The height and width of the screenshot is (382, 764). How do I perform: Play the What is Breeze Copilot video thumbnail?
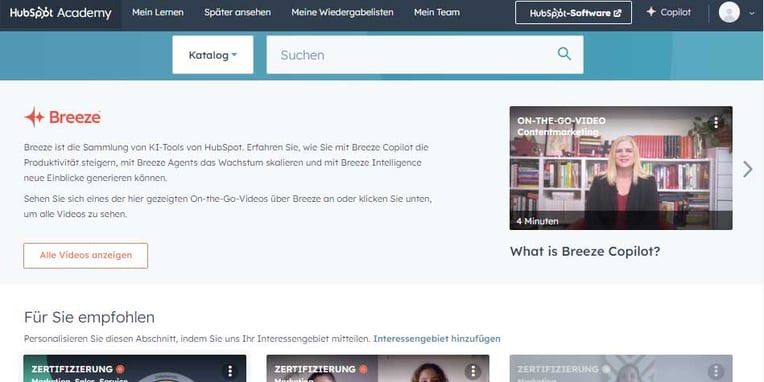pyautogui.click(x=621, y=168)
